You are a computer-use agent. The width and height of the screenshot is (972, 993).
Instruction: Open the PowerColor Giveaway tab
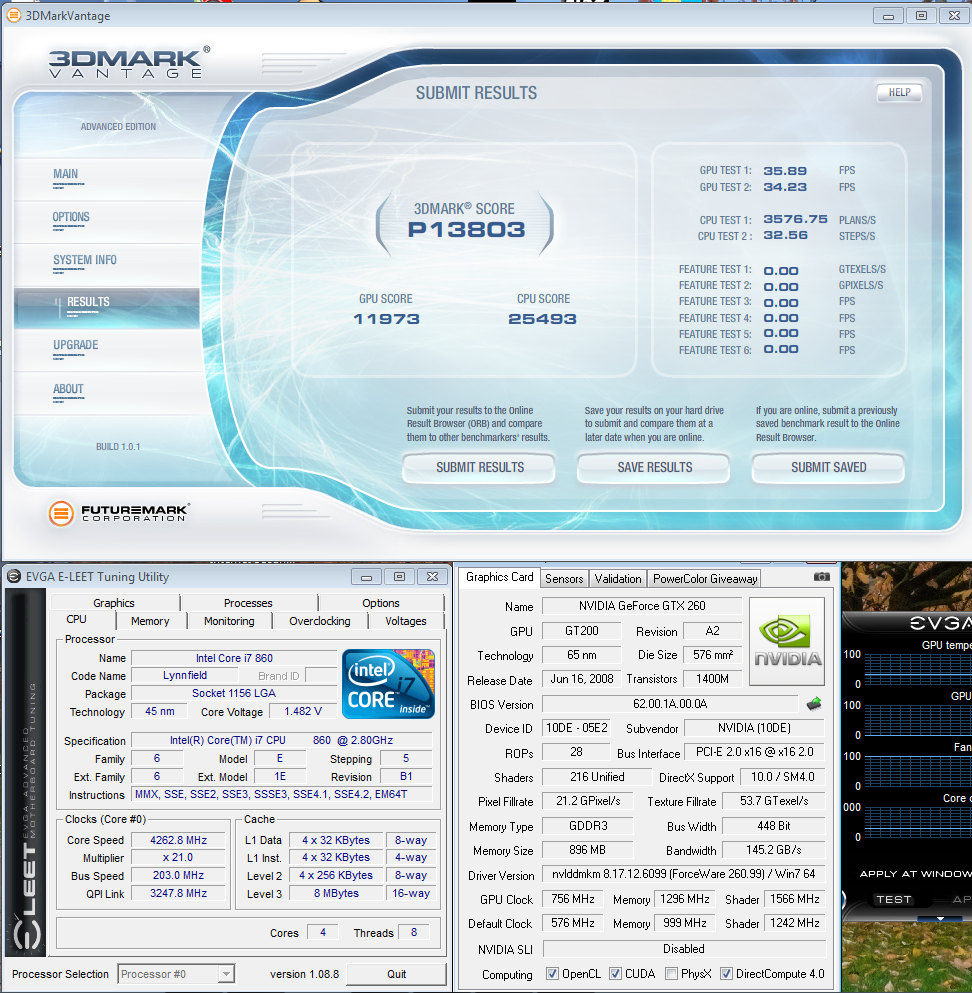705,579
